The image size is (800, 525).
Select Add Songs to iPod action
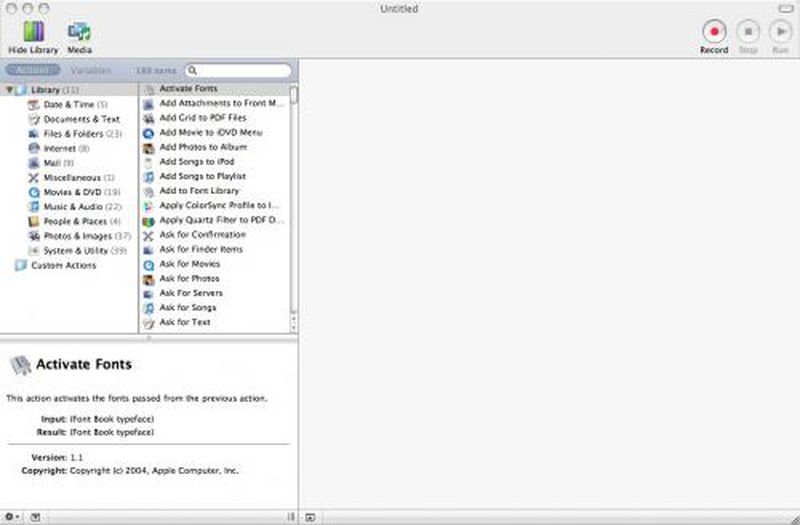click(214, 162)
